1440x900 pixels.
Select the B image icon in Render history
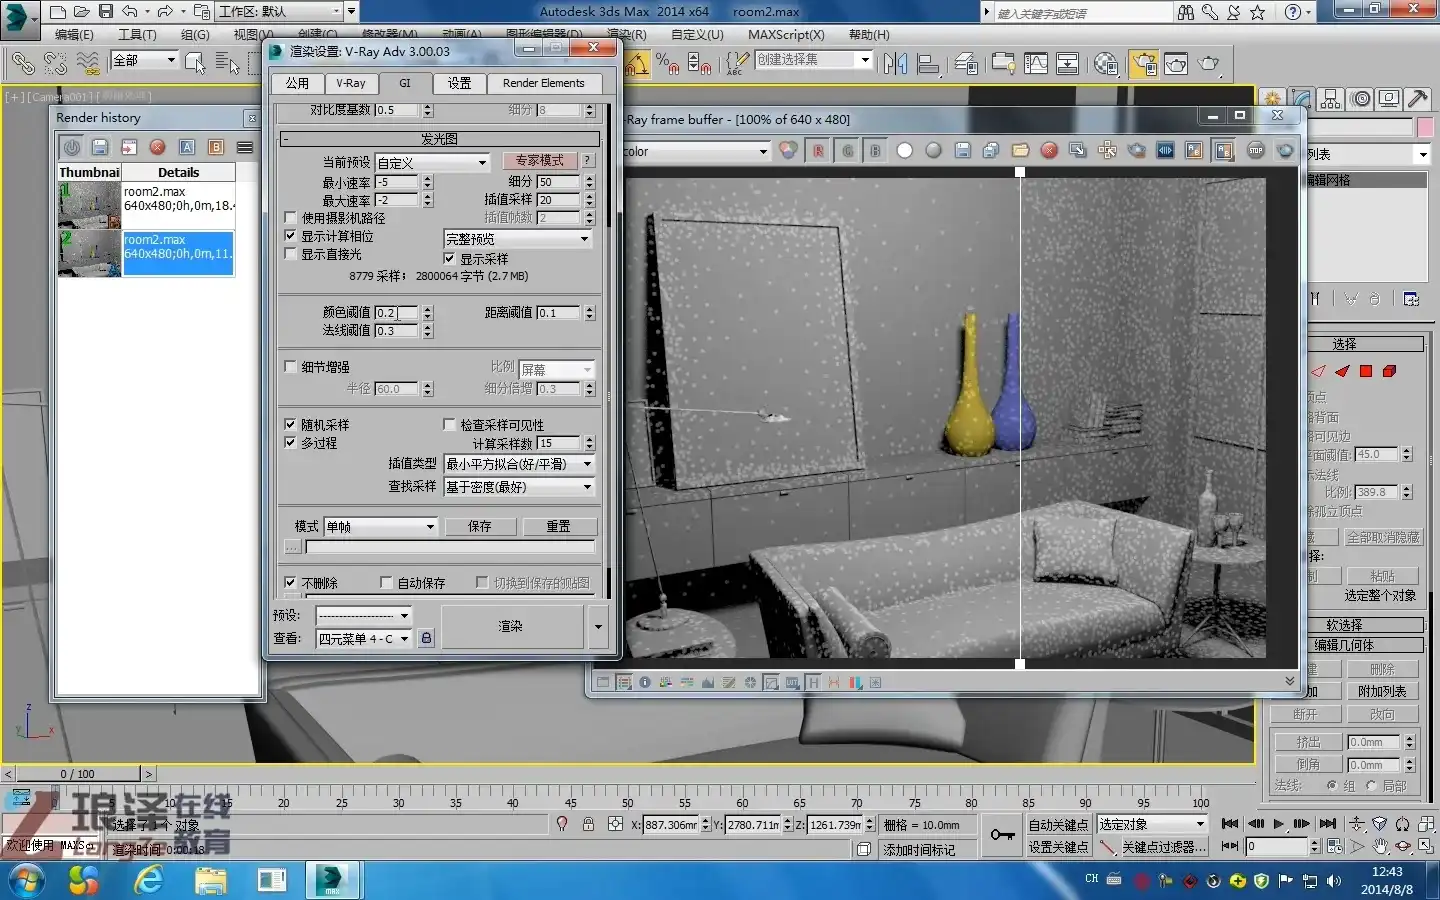(x=216, y=147)
